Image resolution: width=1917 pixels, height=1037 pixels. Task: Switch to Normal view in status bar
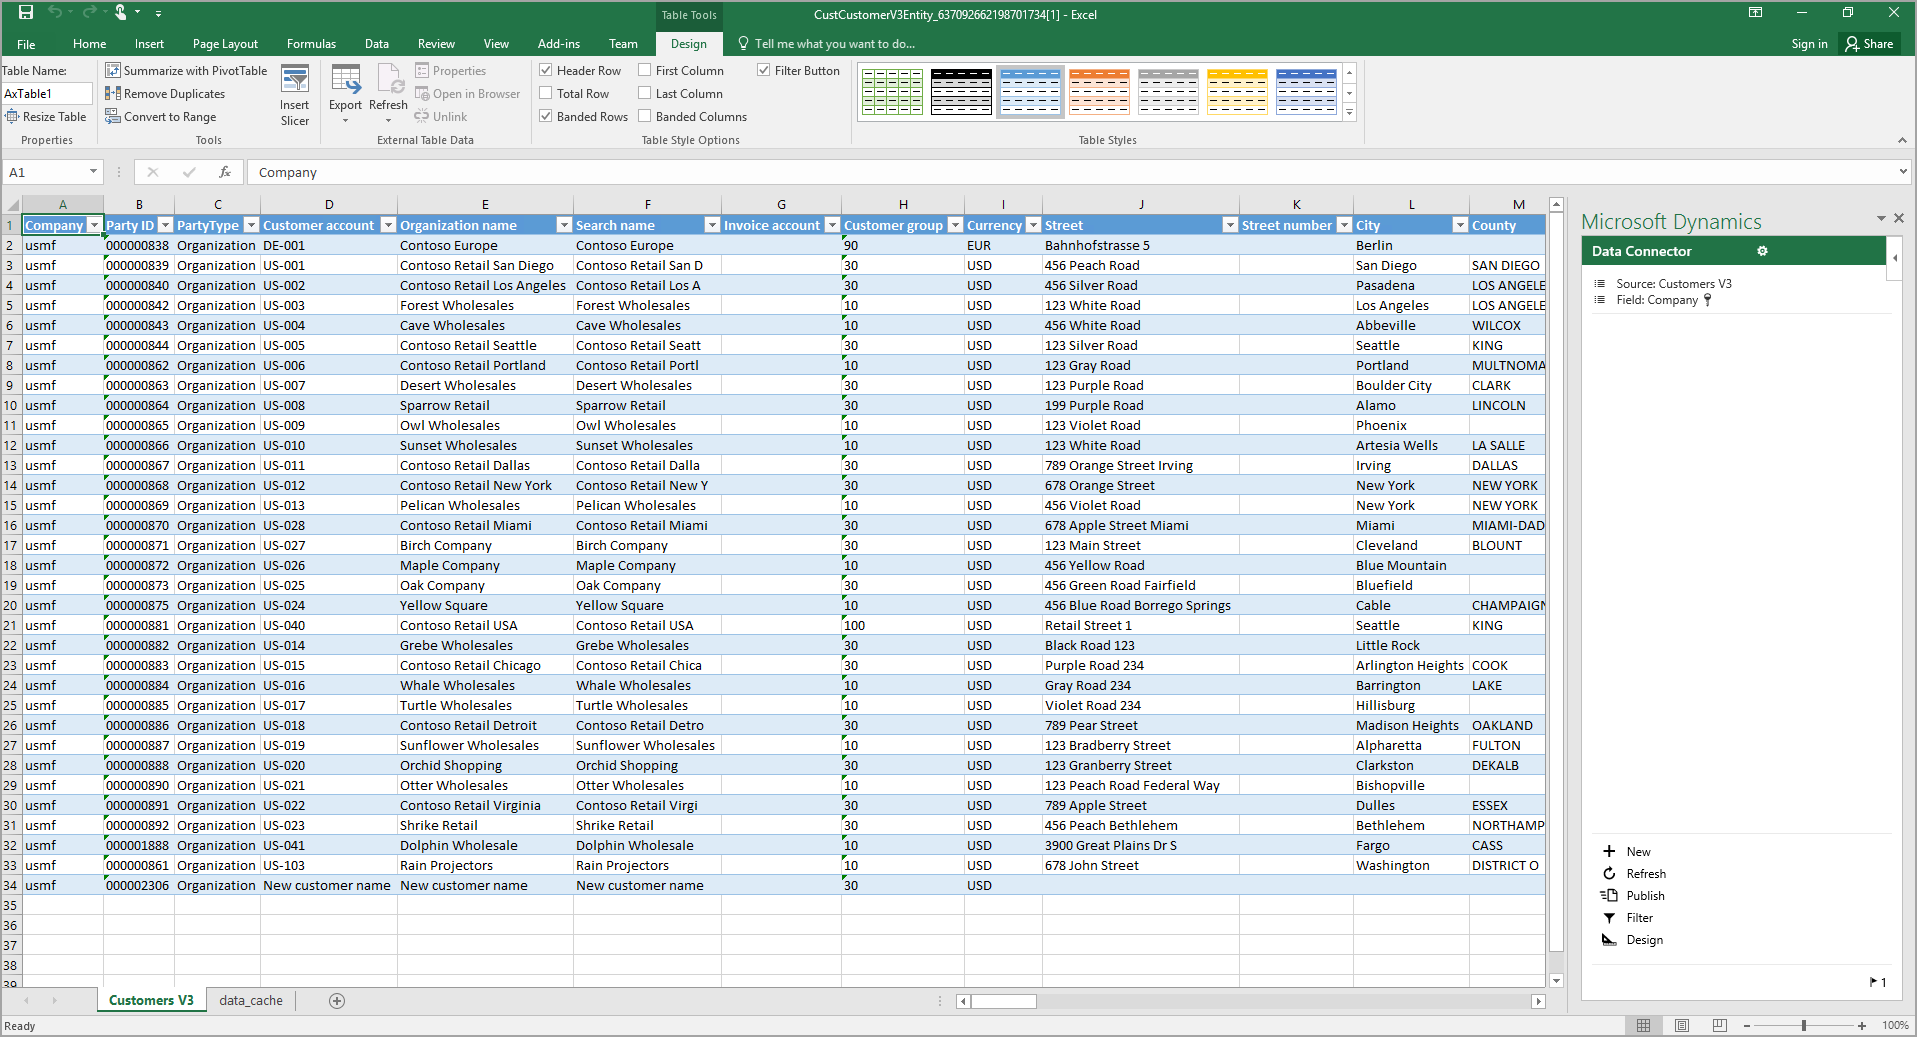coord(1644,1025)
